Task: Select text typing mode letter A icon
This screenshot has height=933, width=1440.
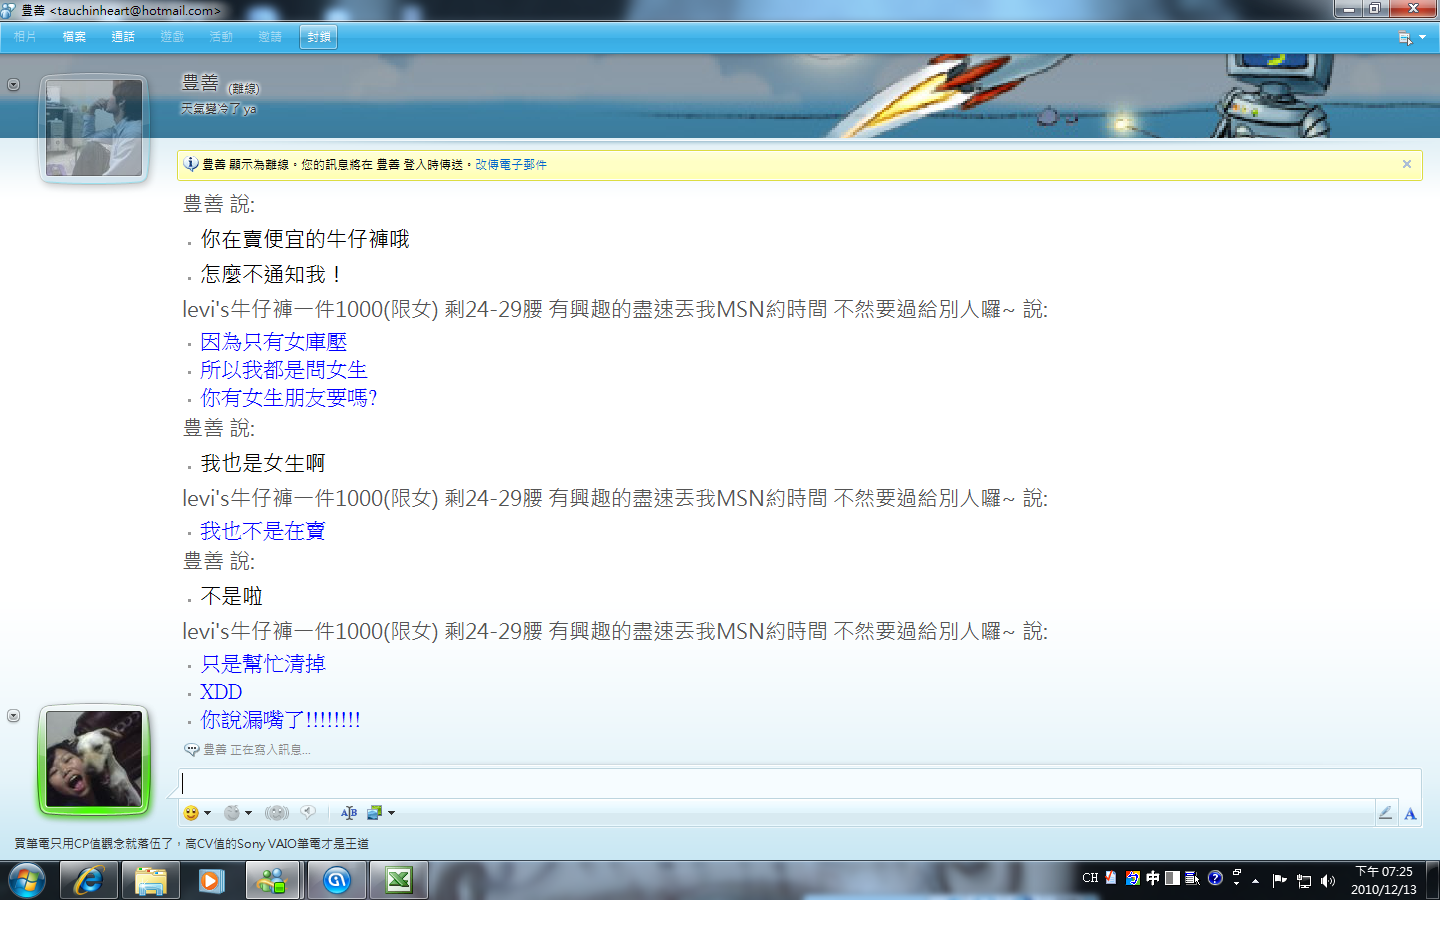Action: 1410,813
